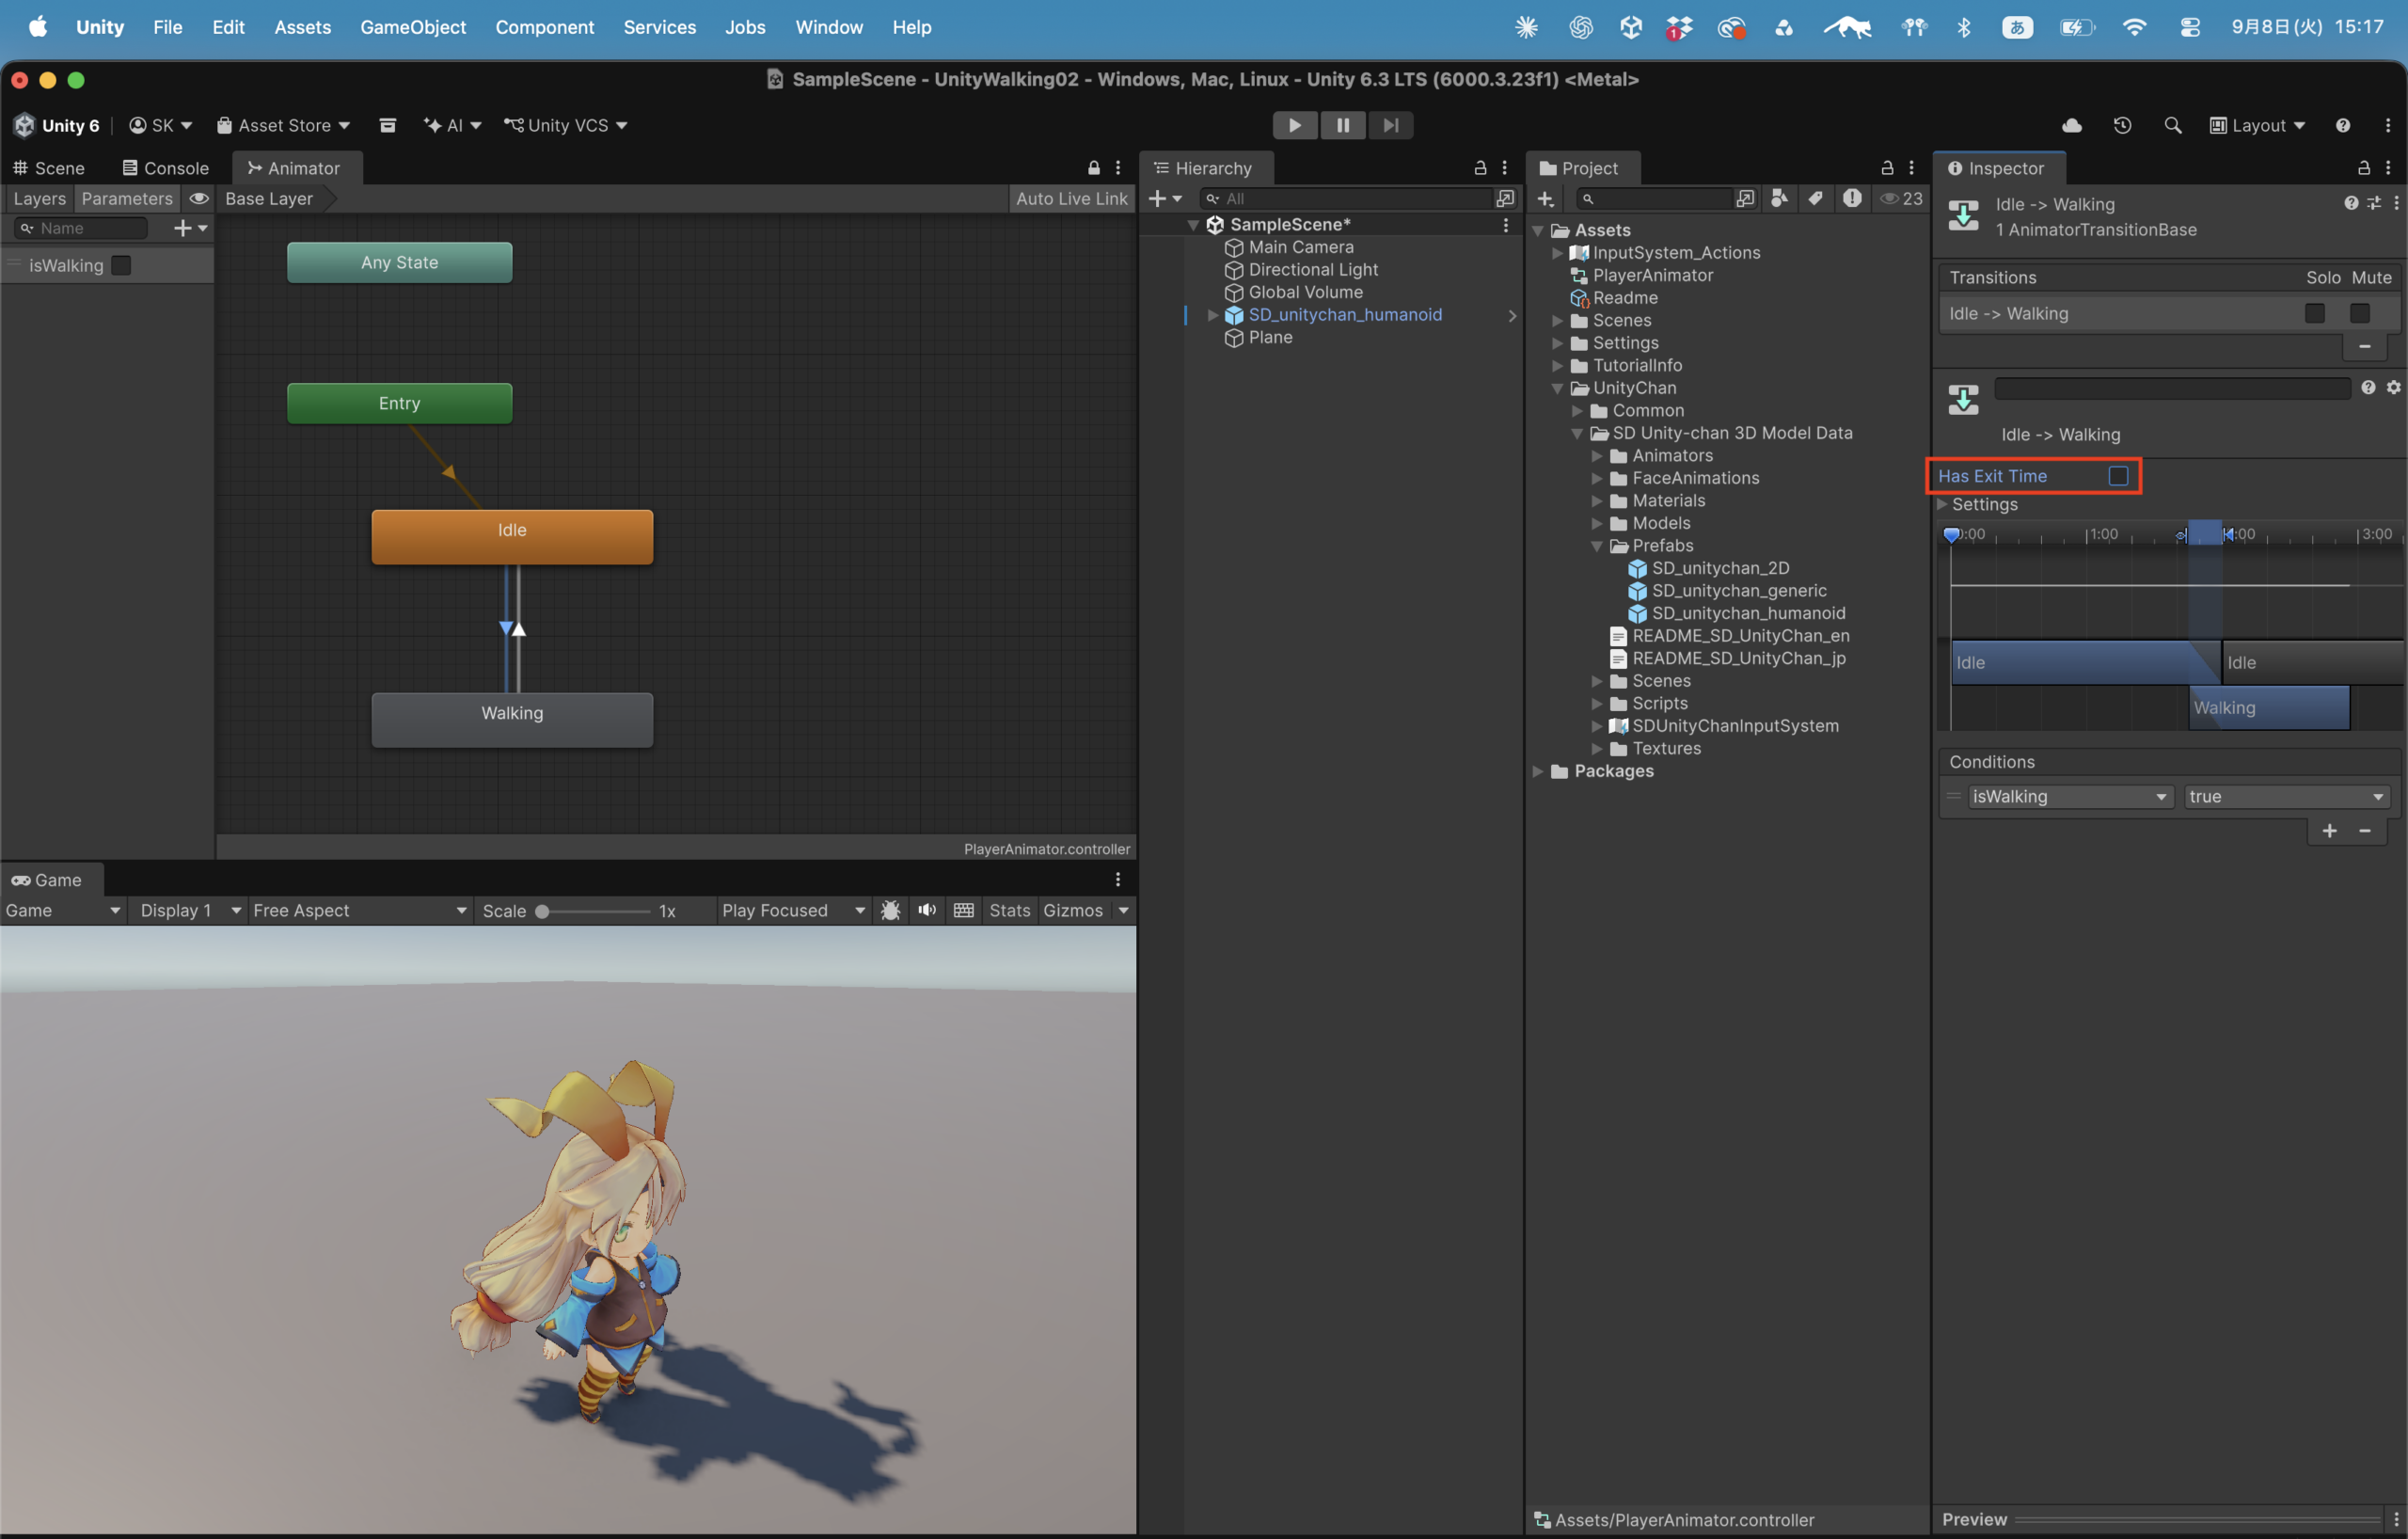Screen dimensions: 2408x1539
Task: Open the toolbar search magnifier icon
Action: [x=2172, y=125]
